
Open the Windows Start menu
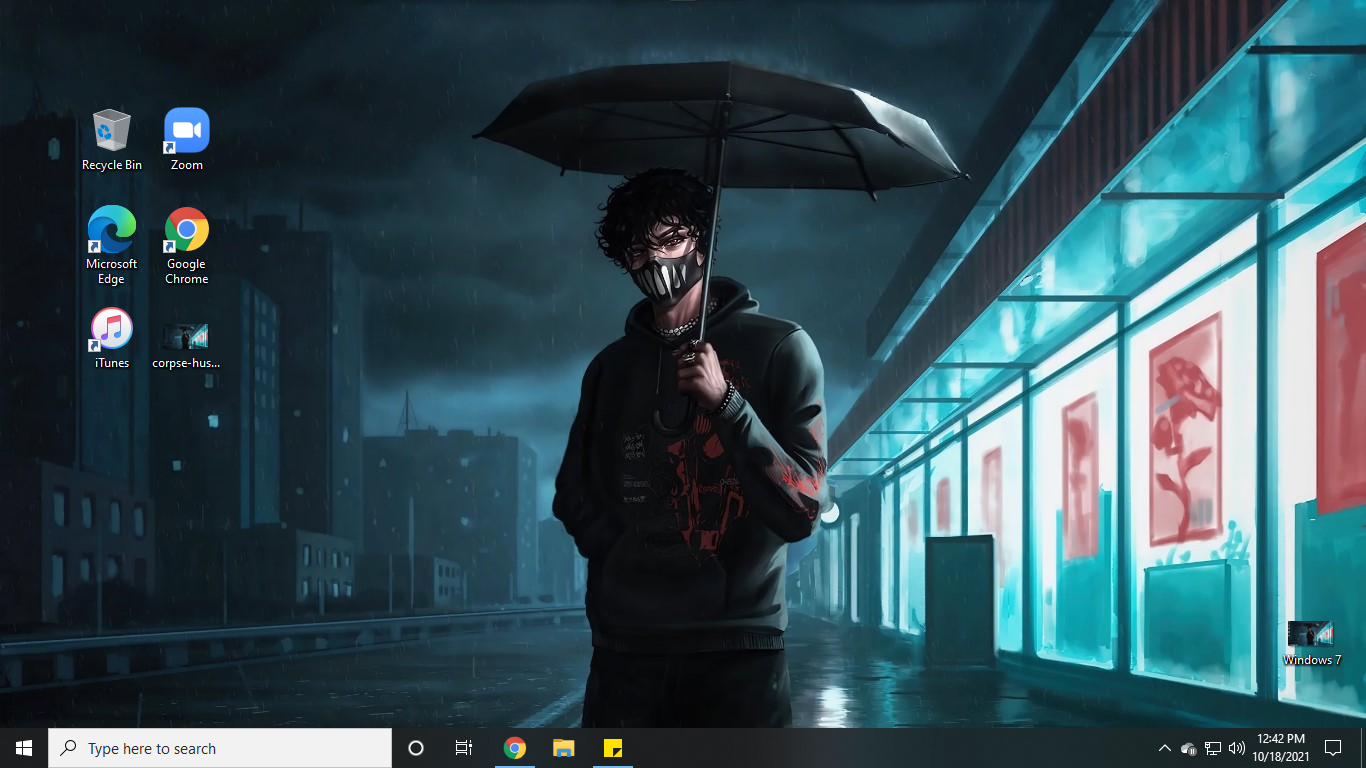[24, 748]
